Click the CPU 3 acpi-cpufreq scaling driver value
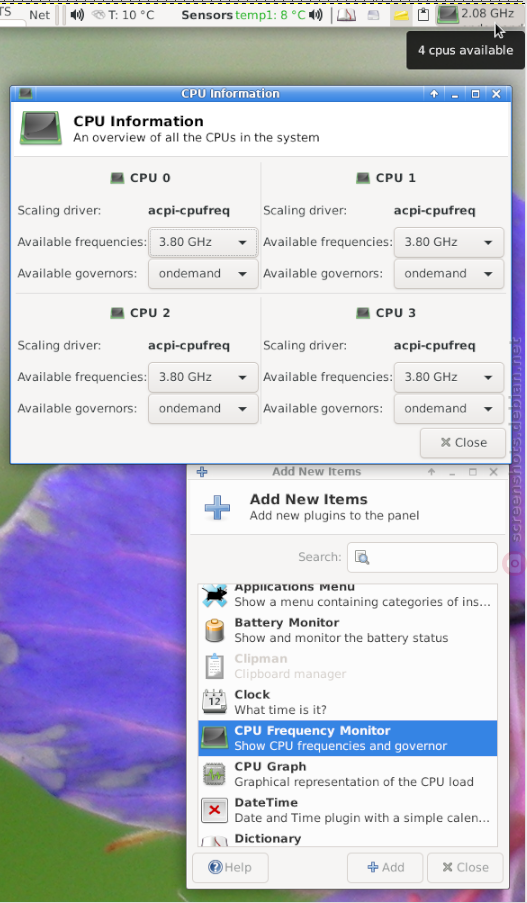Screen dimensions: 527x903 435,345
